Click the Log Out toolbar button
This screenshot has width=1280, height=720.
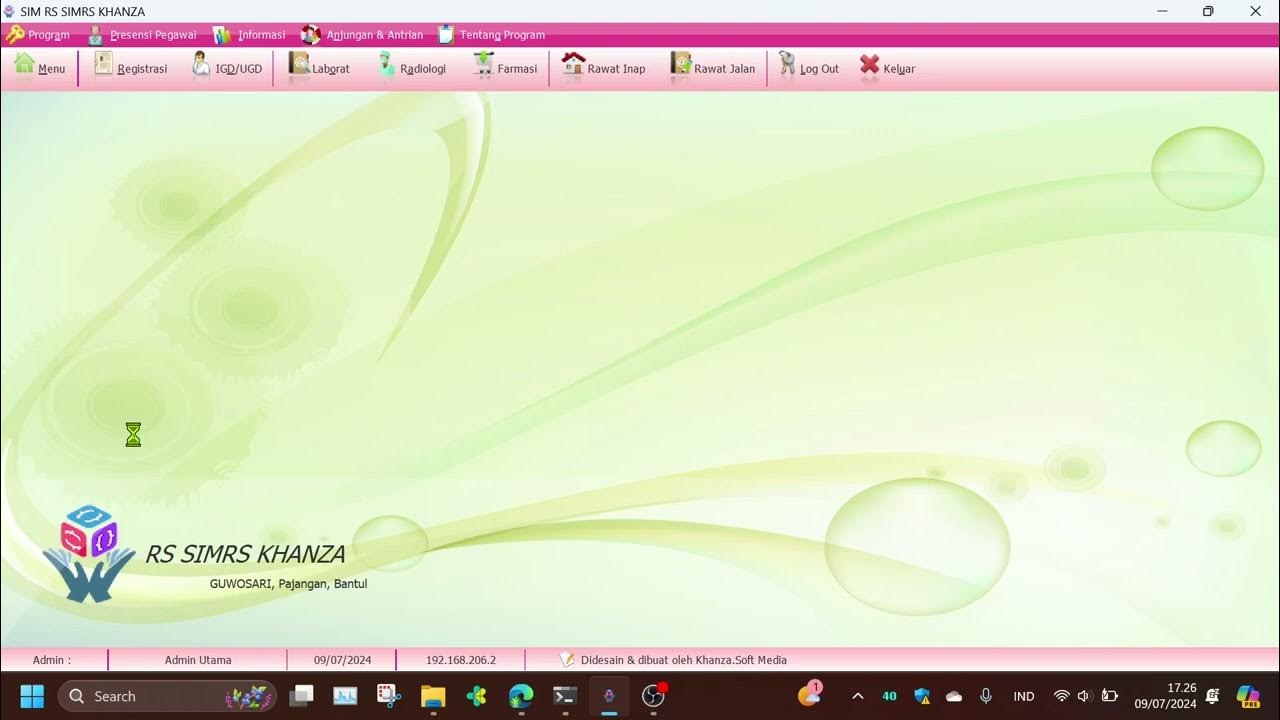808,68
